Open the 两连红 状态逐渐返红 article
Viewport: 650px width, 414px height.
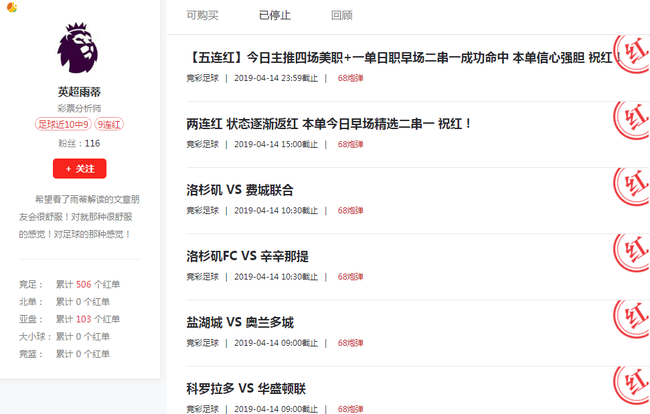(329, 124)
